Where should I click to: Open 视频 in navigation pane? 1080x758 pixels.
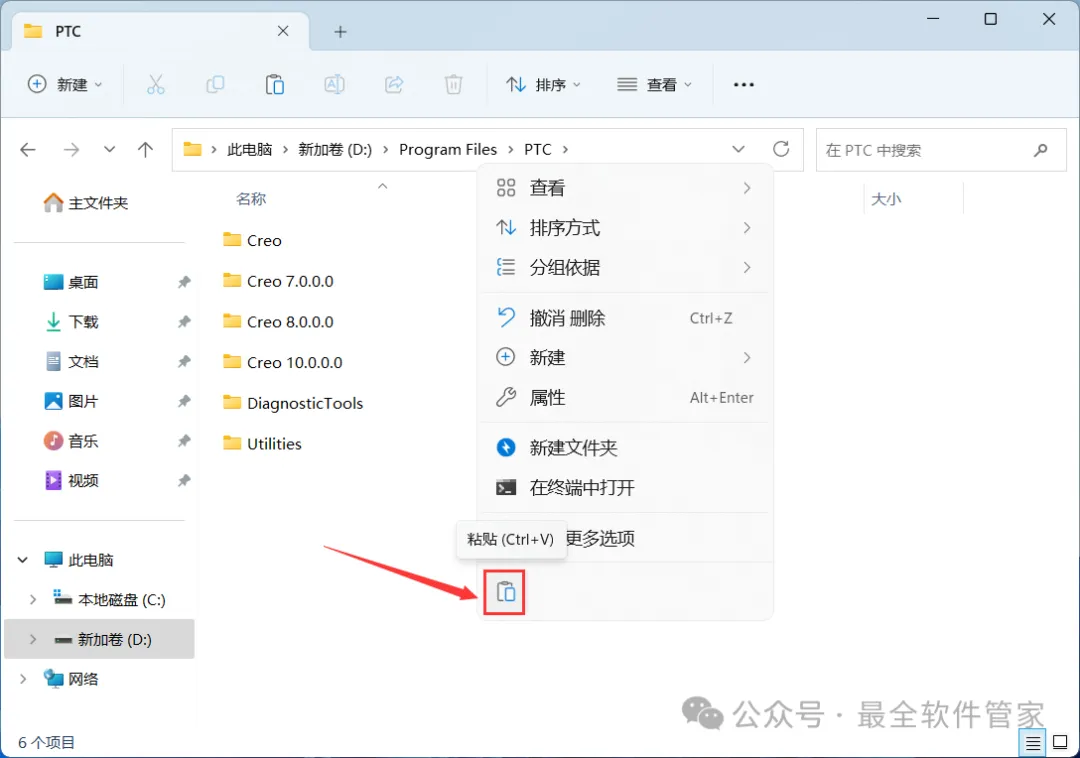(x=71, y=481)
